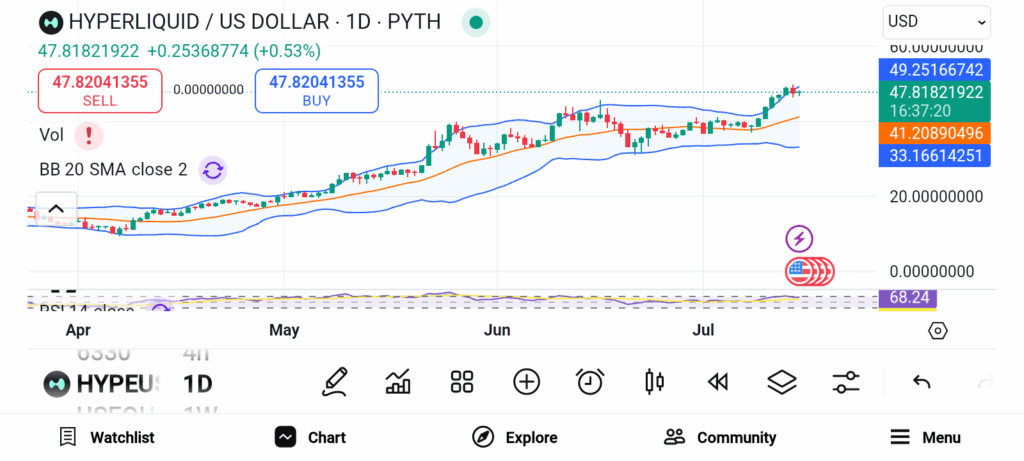This screenshot has width=1024, height=461.
Task: Click the red SELL 47.82041355 button
Action: [x=100, y=91]
